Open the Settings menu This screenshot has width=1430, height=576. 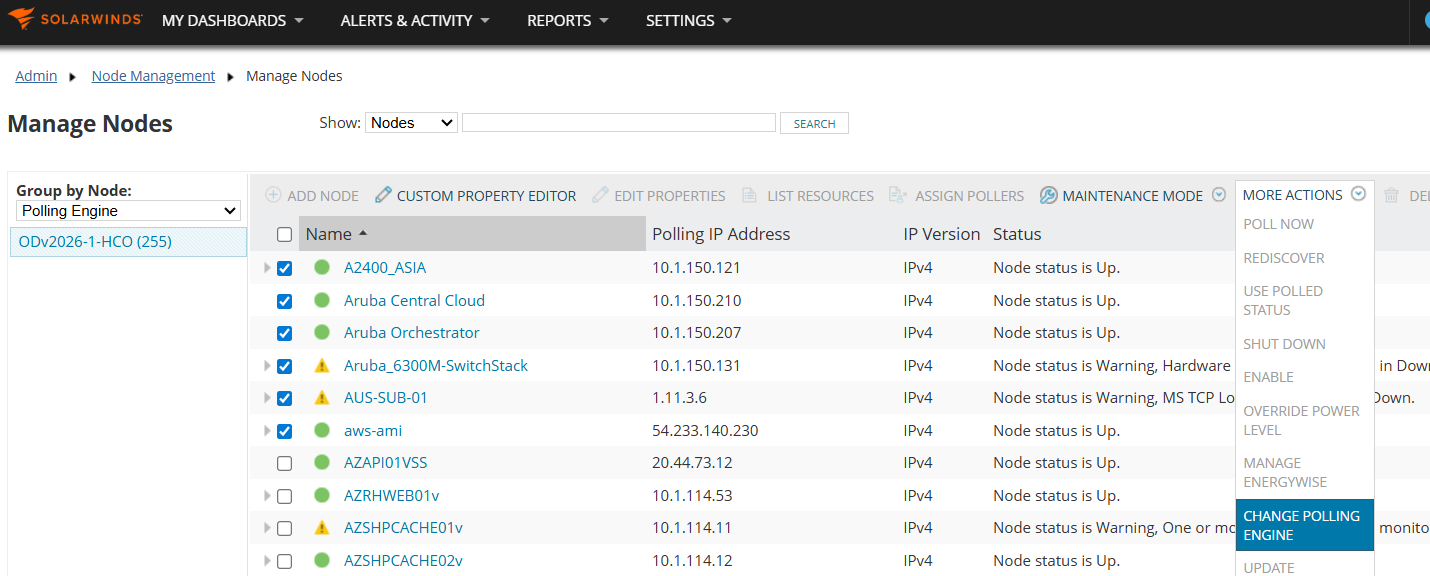click(x=689, y=20)
